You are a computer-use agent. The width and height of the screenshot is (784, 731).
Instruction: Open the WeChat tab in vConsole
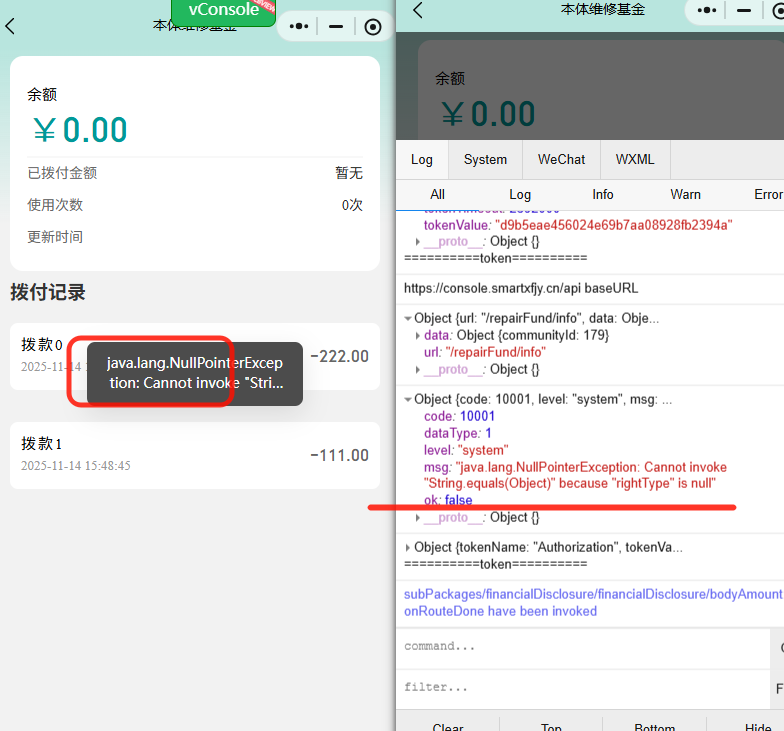pos(561,160)
